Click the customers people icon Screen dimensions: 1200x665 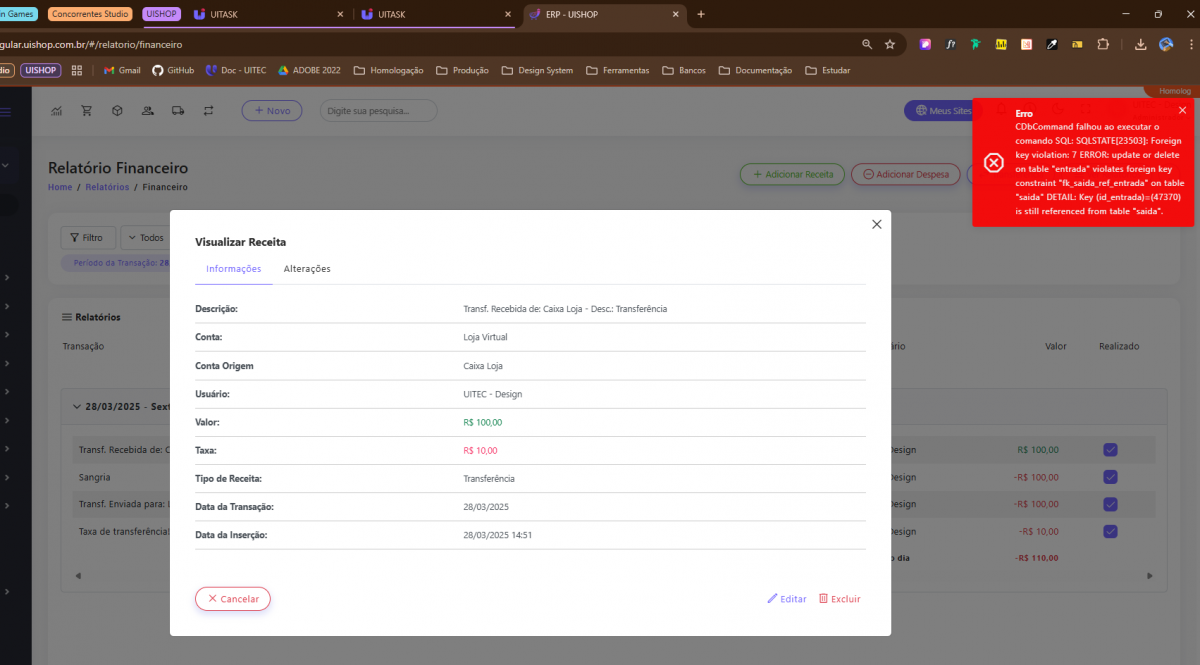click(148, 111)
